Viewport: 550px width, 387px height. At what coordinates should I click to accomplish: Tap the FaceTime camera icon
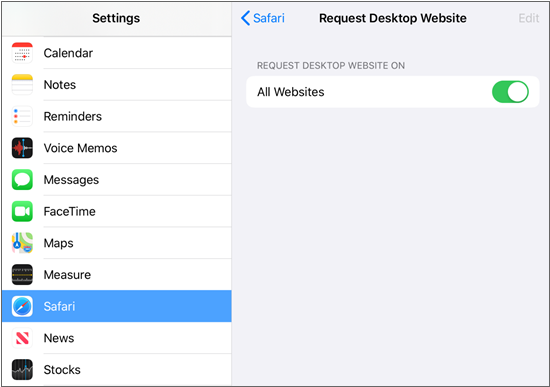coord(22,211)
